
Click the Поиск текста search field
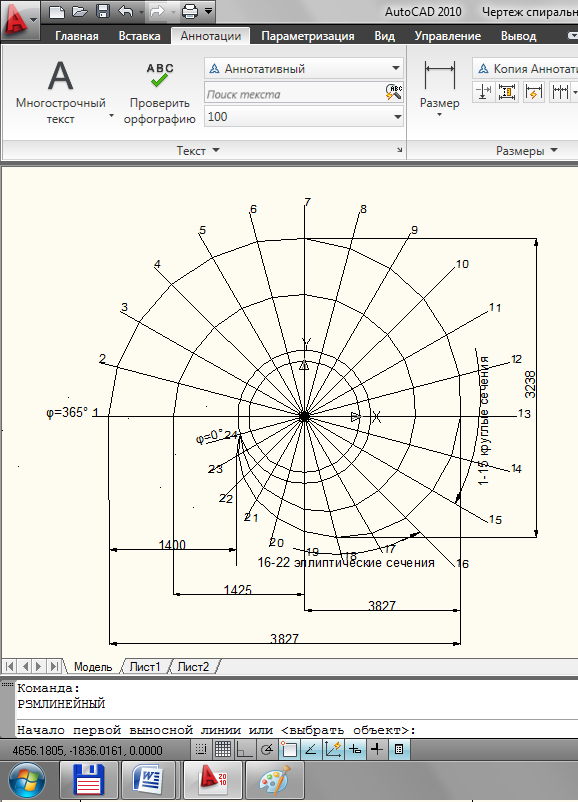tap(294, 94)
